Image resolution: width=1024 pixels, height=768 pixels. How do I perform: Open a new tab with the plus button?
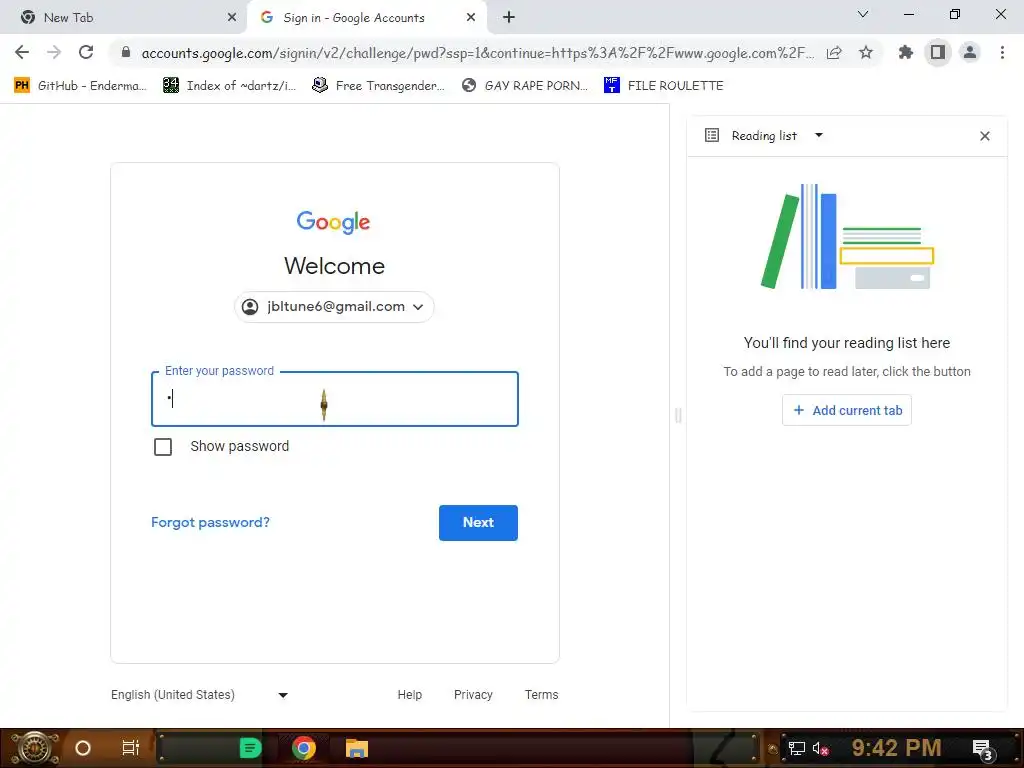click(x=509, y=18)
